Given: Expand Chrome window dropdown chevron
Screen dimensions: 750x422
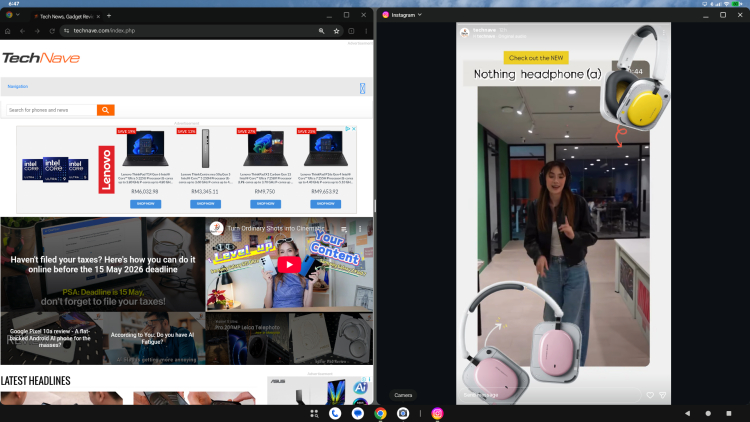Looking at the screenshot, I should [18, 15].
